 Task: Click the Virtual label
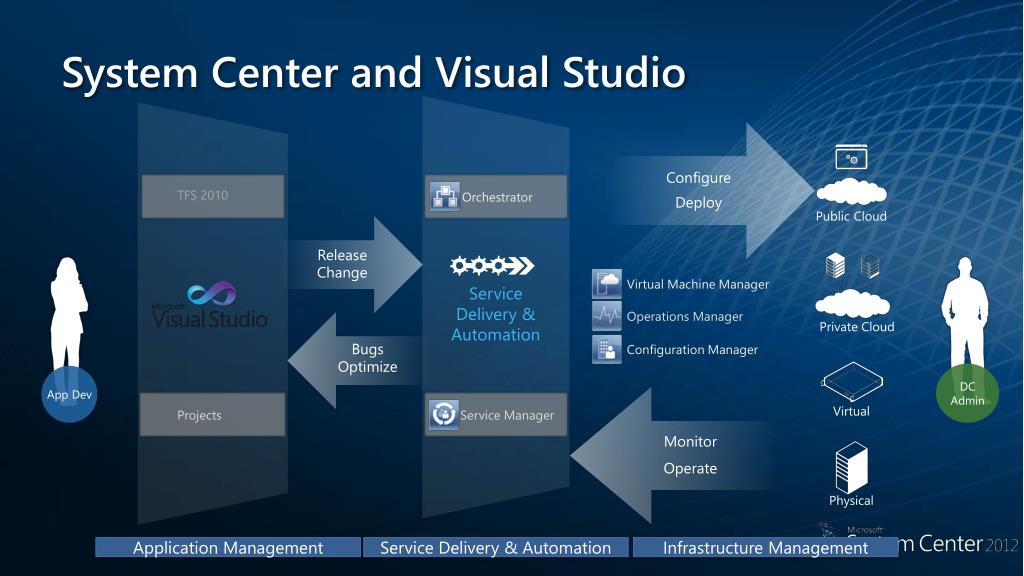coord(851,411)
